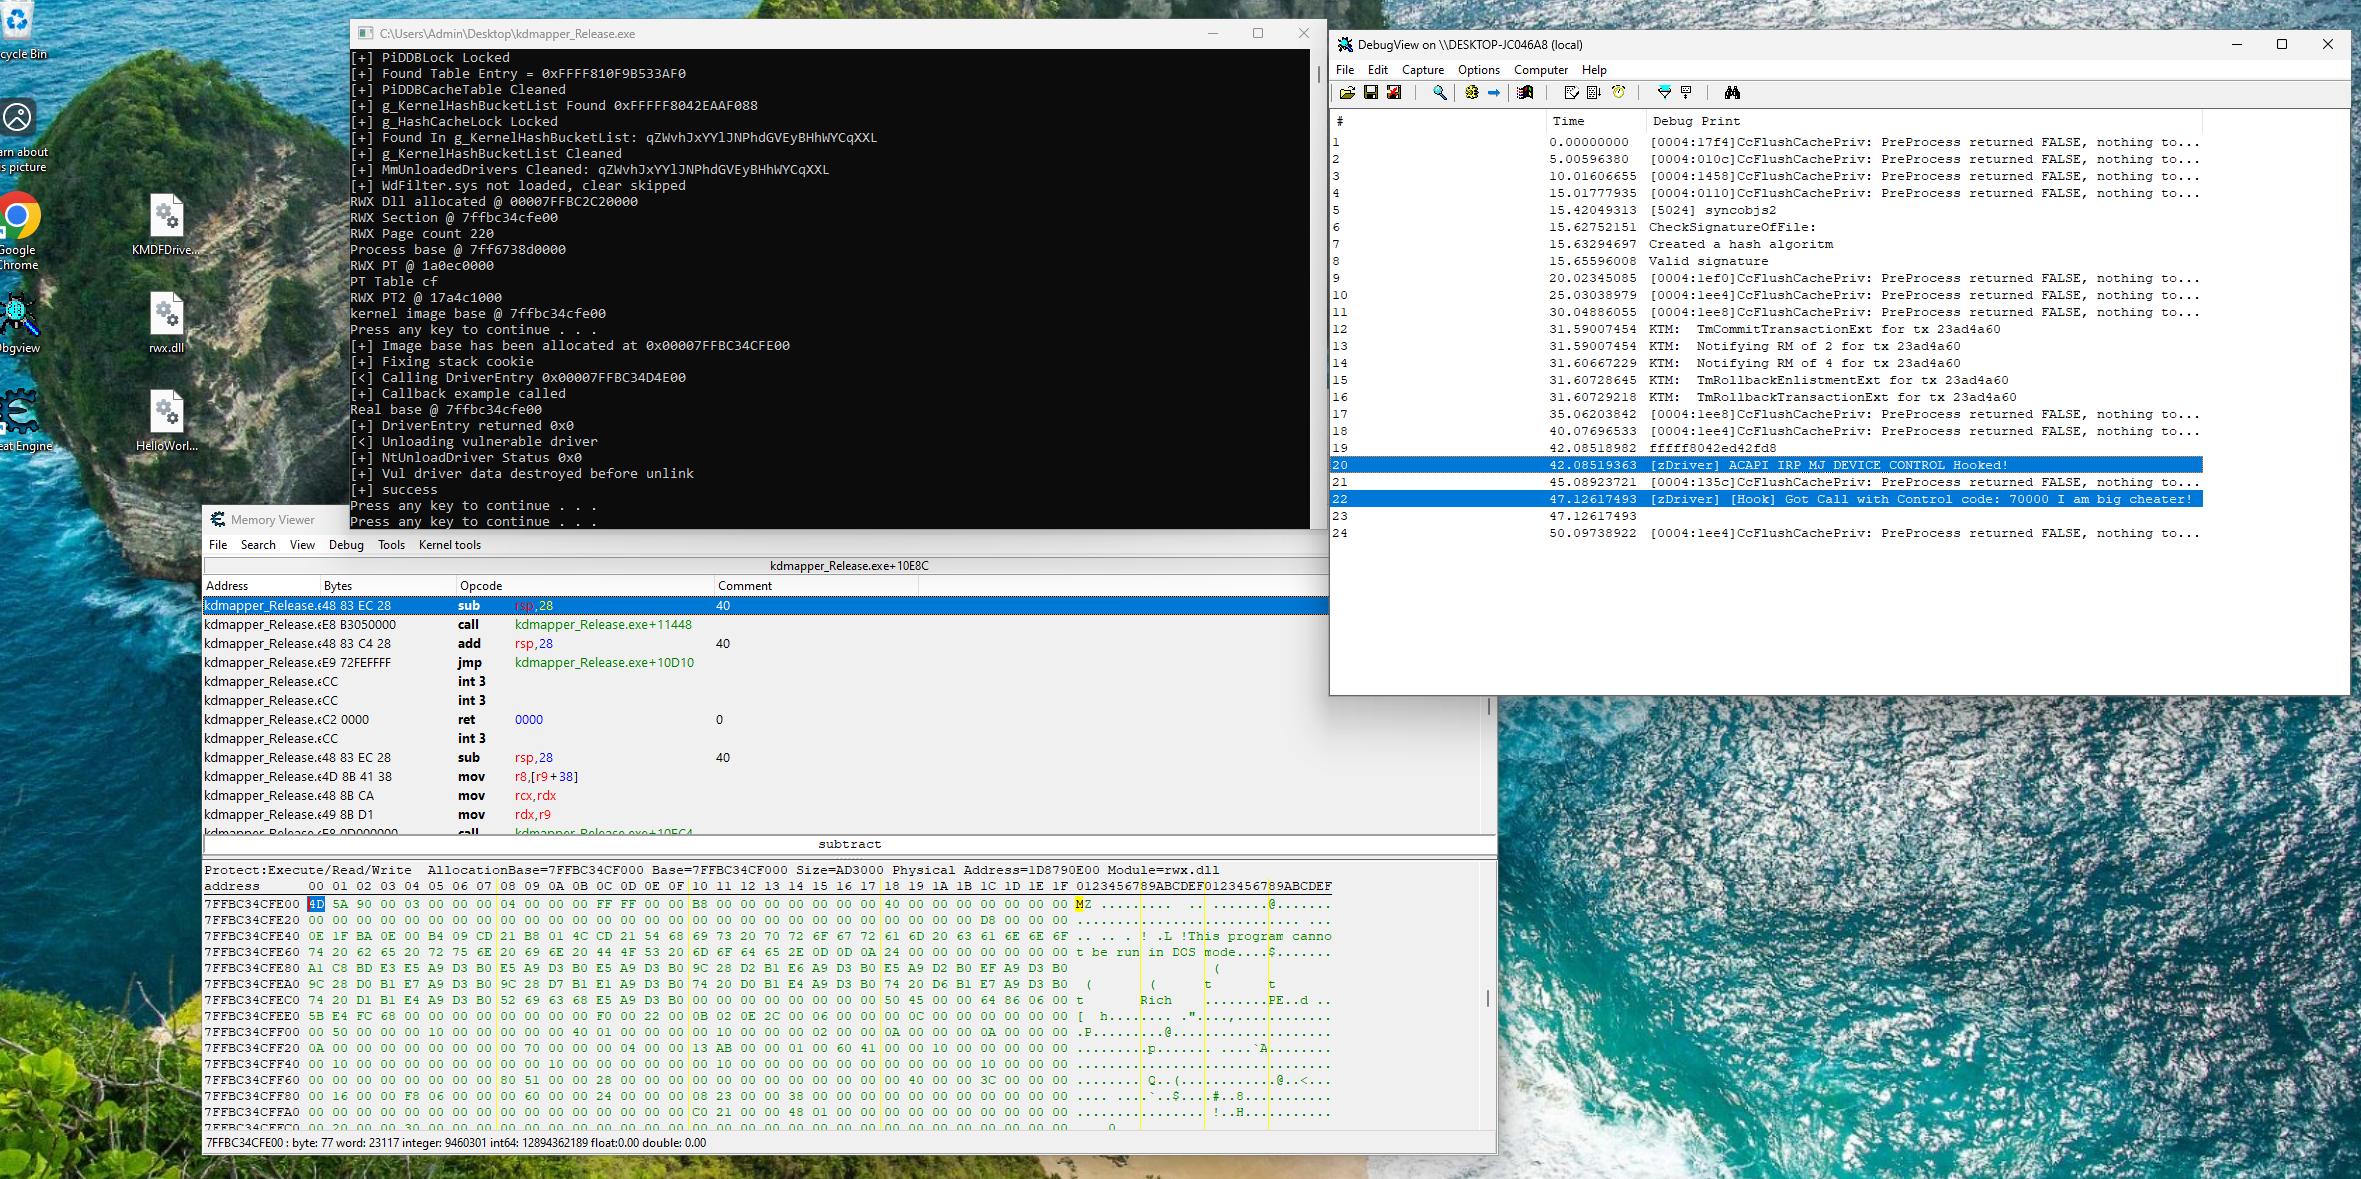
Task: Toggle Capture Events flag icon in DebugView
Action: tap(1526, 93)
